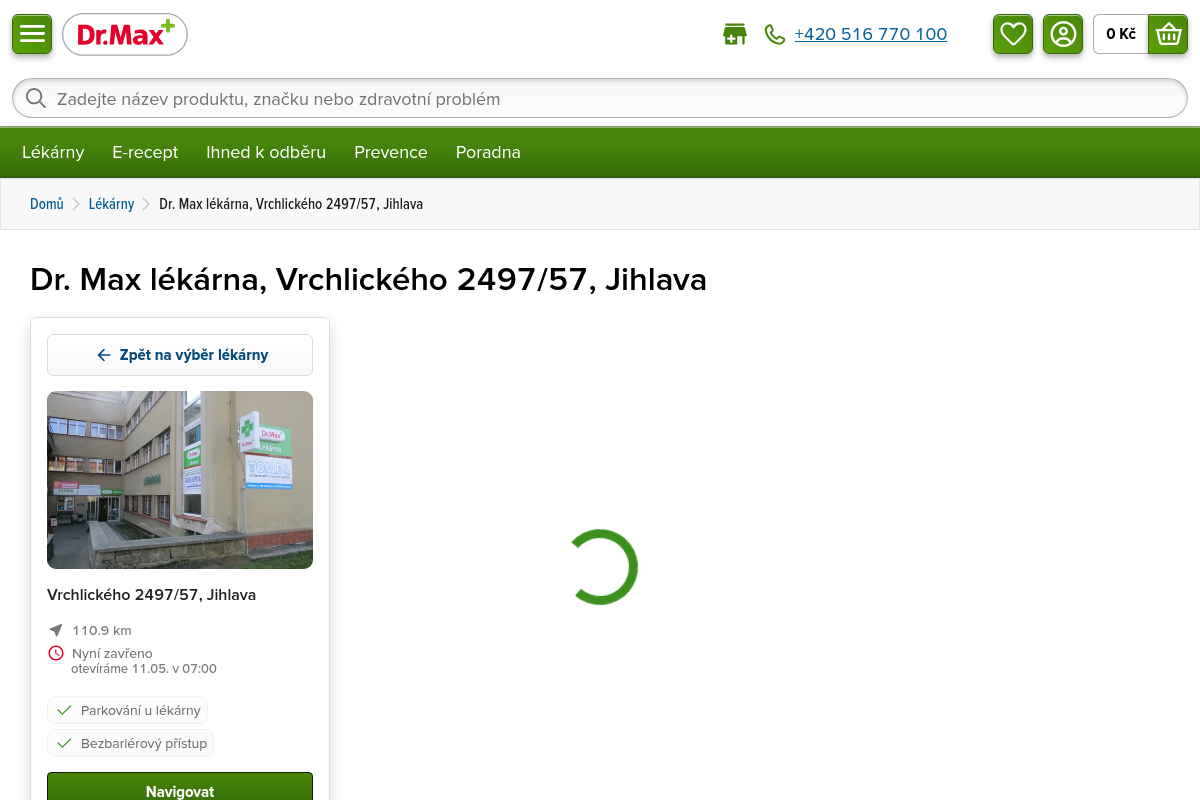Open the user account icon
Viewport: 1200px width, 800px height.
[1063, 34]
